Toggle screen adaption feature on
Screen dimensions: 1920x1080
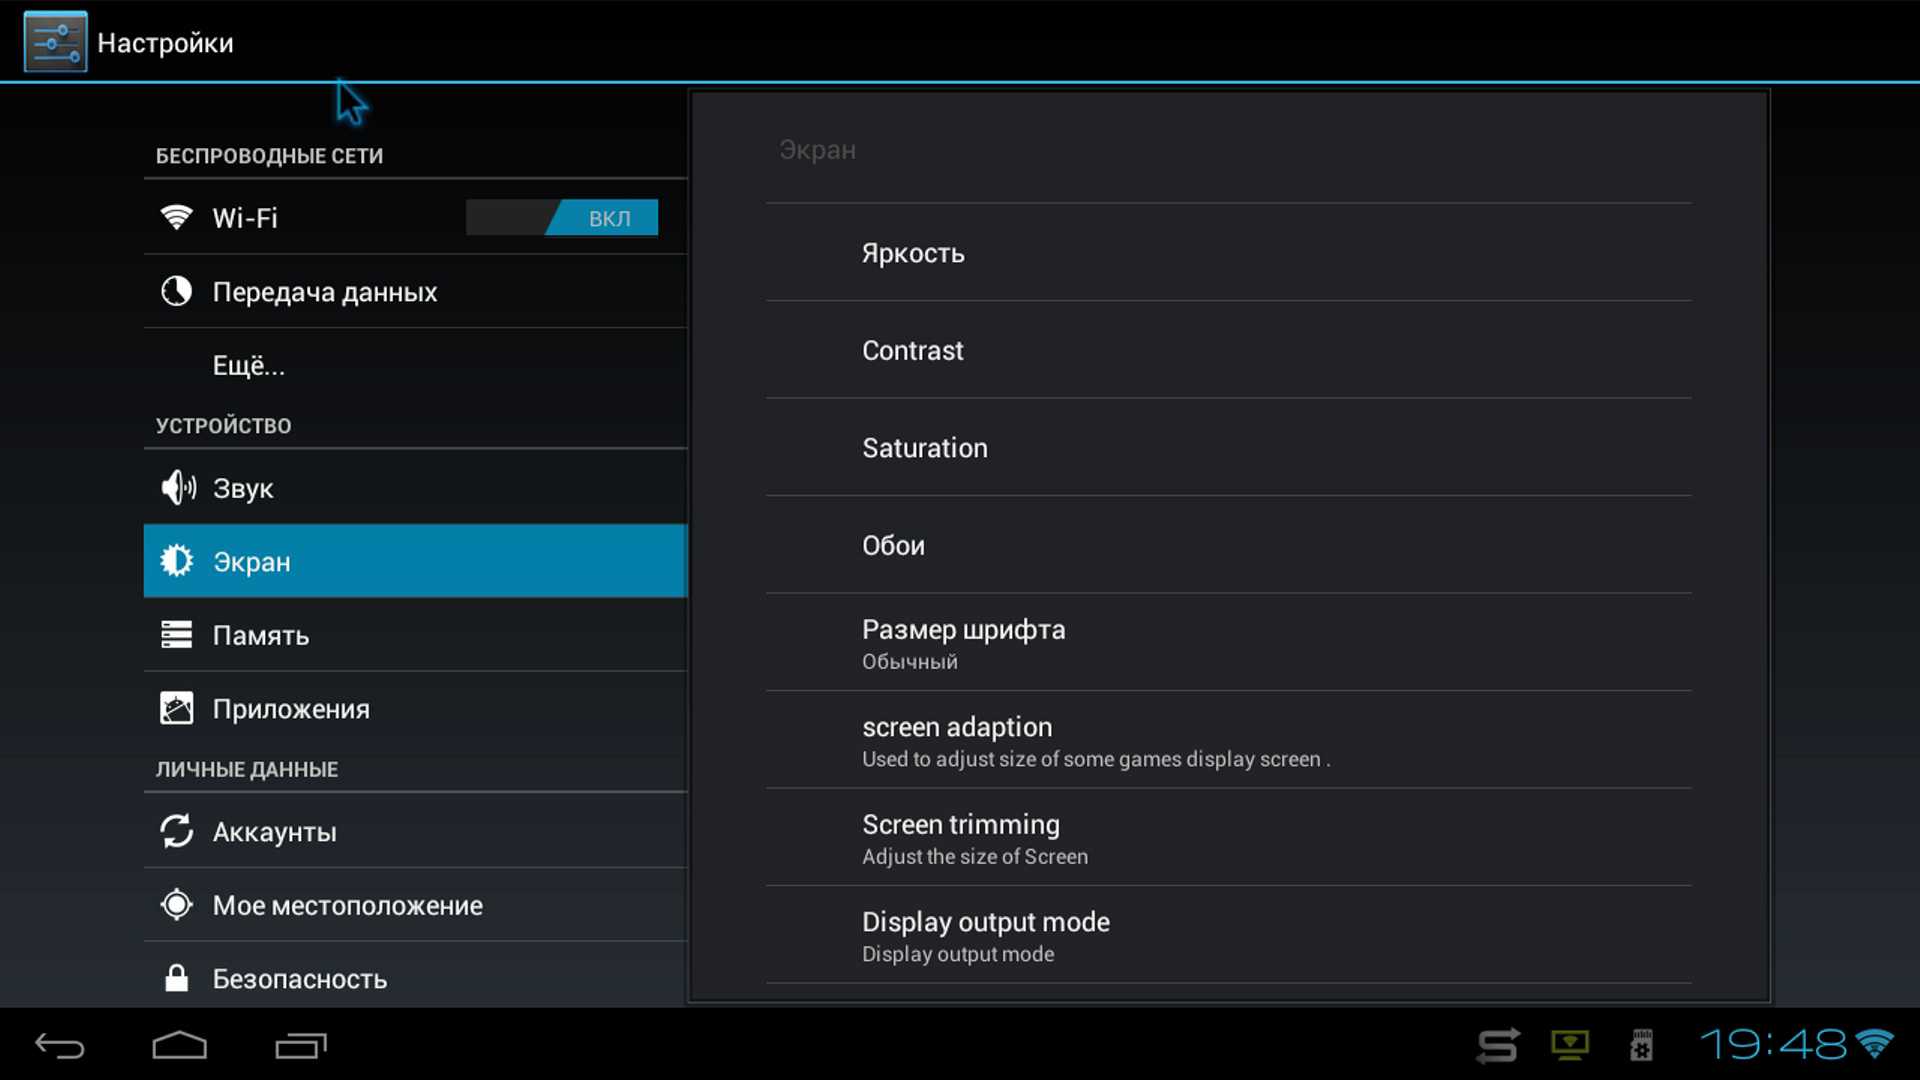956,740
